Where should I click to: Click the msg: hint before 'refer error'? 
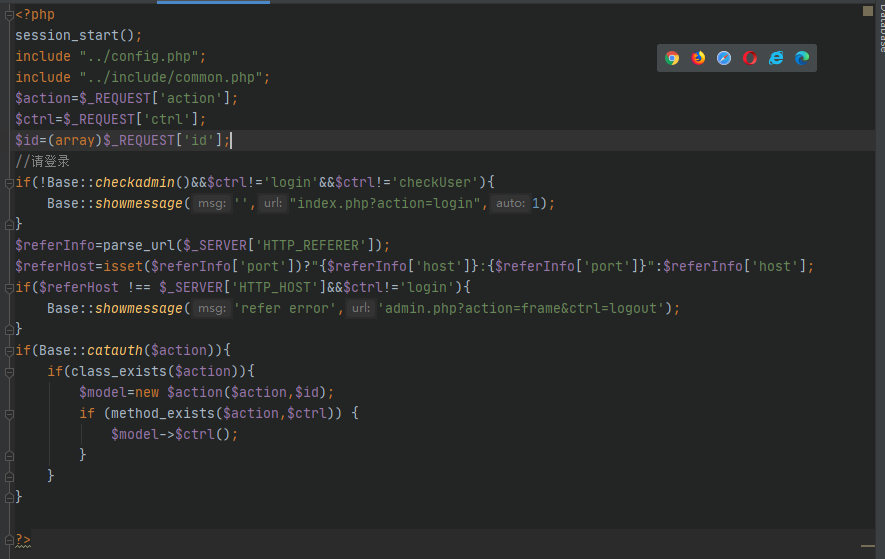click(212, 308)
